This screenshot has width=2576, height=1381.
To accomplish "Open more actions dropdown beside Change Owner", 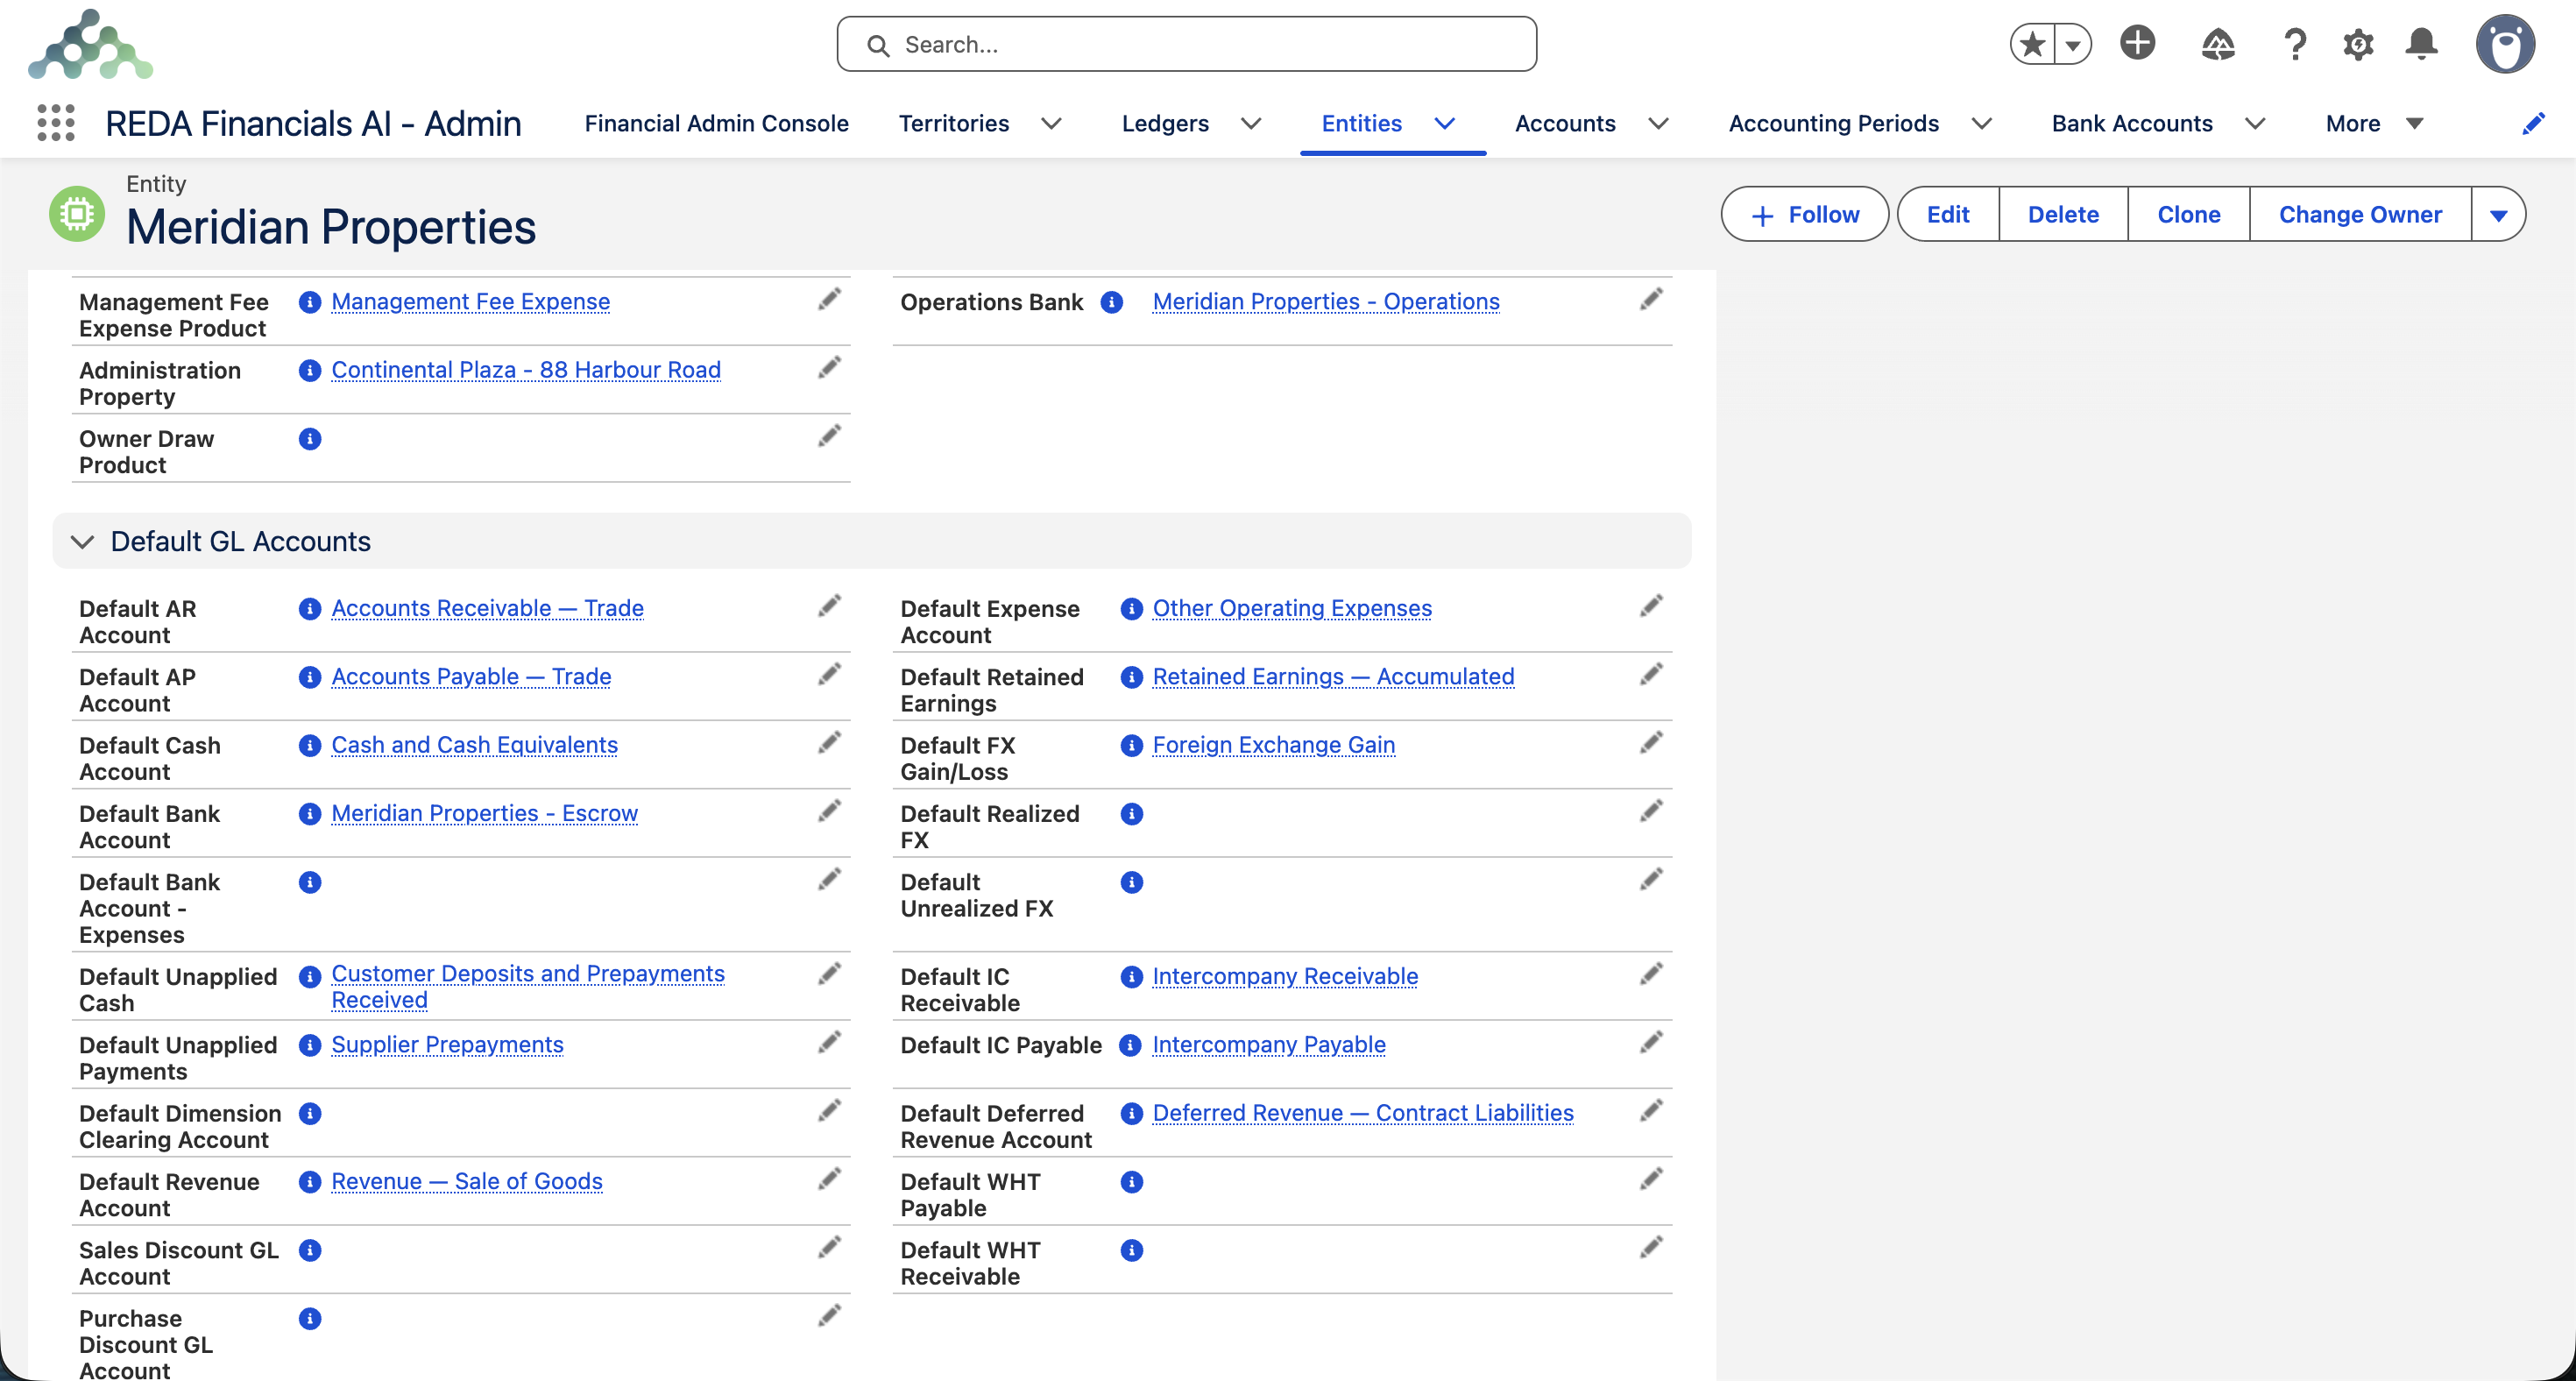I will click(x=2498, y=214).
